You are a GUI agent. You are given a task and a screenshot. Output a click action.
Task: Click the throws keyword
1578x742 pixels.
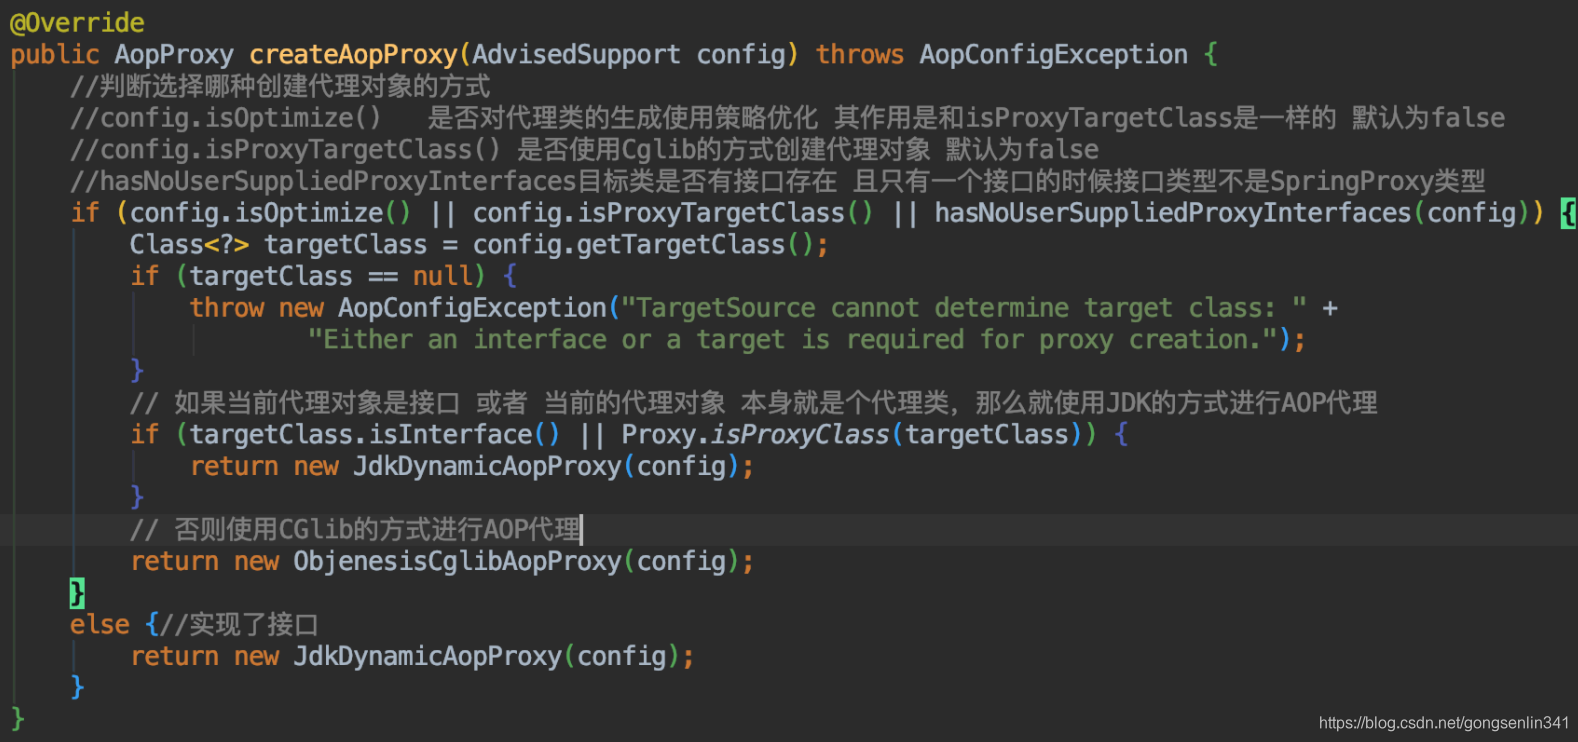[x=860, y=54]
